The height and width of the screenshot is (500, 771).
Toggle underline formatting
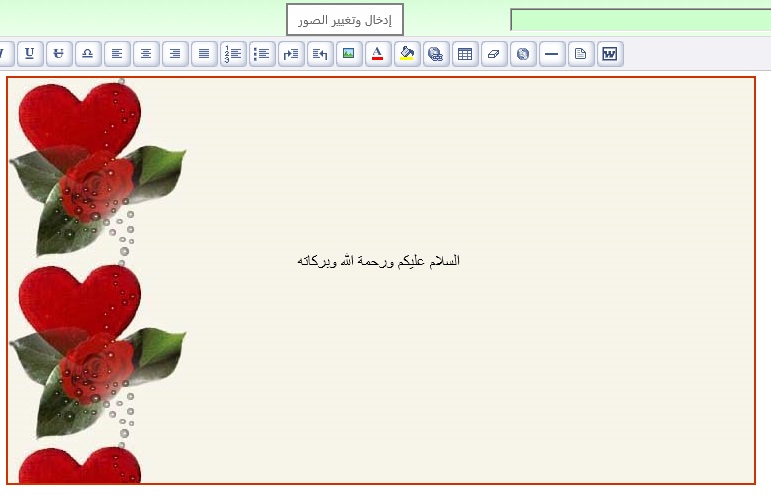tap(30, 54)
